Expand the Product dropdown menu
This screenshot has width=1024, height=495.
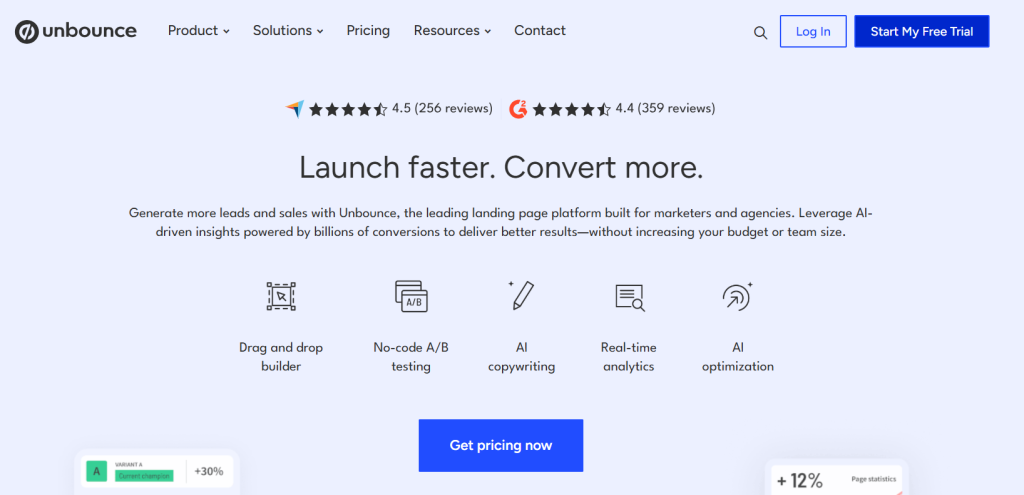tap(199, 31)
